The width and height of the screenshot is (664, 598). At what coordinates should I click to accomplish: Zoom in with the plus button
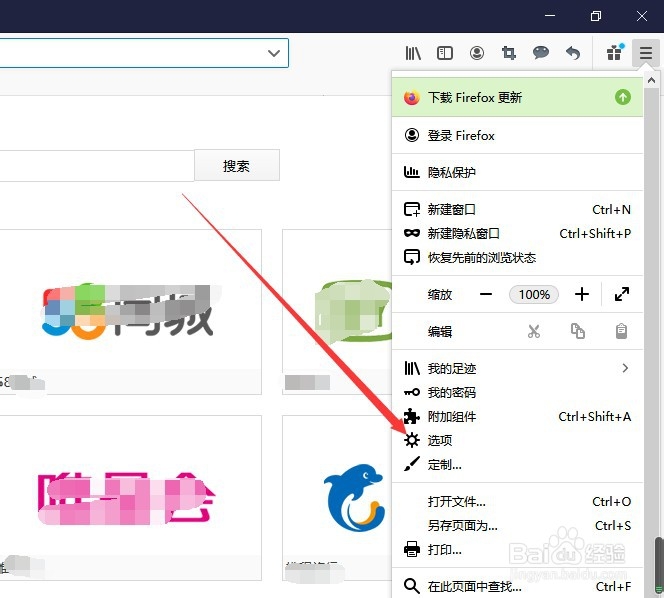(x=582, y=294)
